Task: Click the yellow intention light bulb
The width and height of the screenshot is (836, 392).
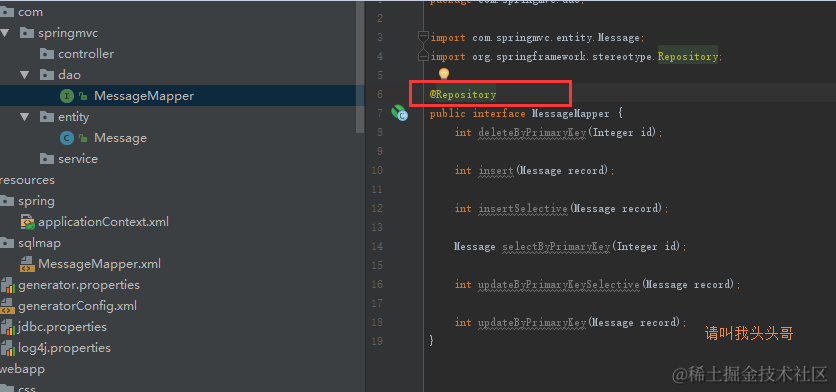Action: point(444,74)
